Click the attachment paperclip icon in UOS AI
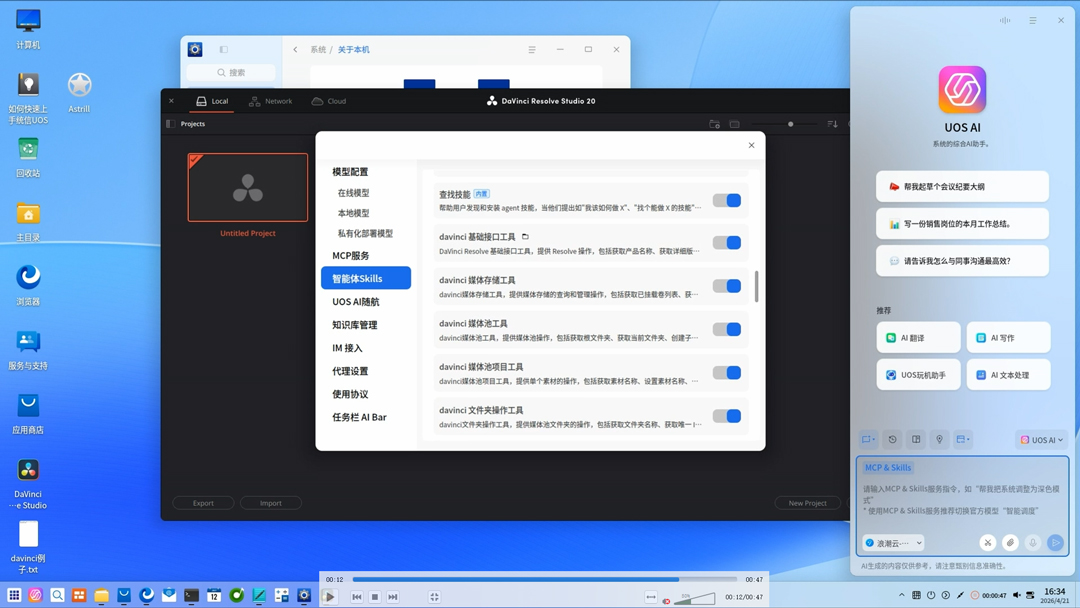The height and width of the screenshot is (608, 1080). click(1010, 543)
